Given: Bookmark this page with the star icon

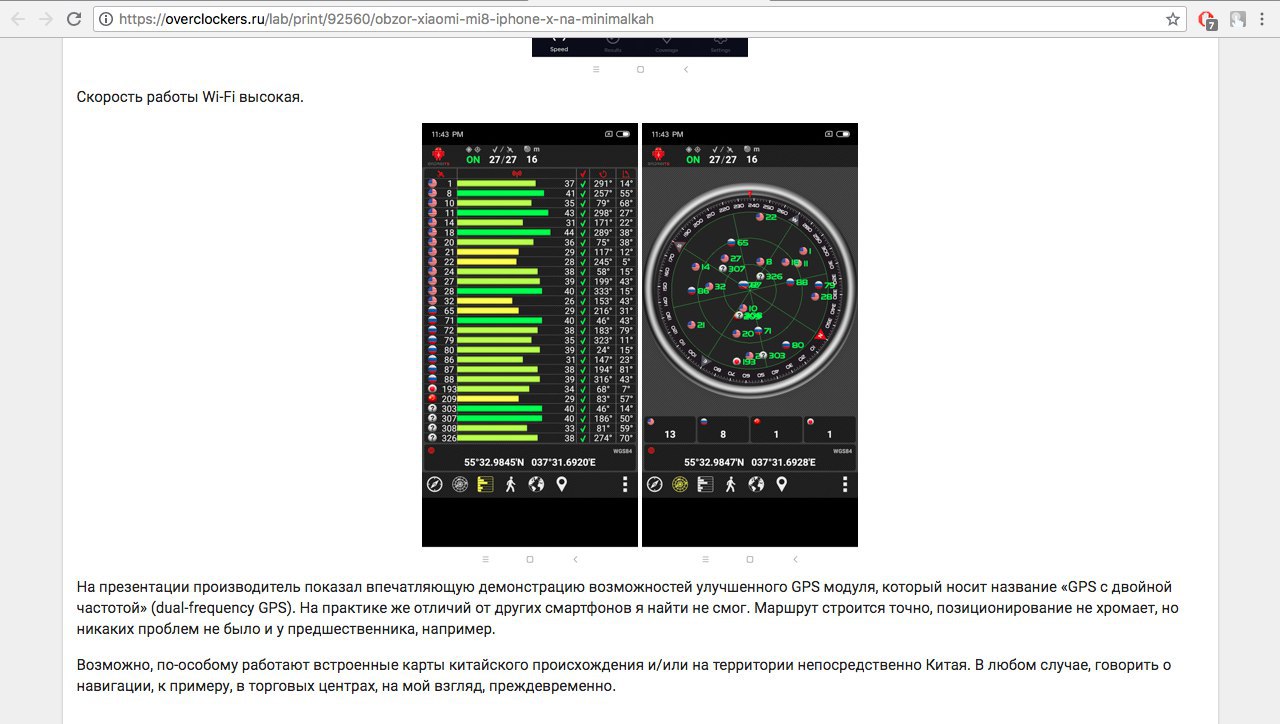Looking at the screenshot, I should point(1173,19).
